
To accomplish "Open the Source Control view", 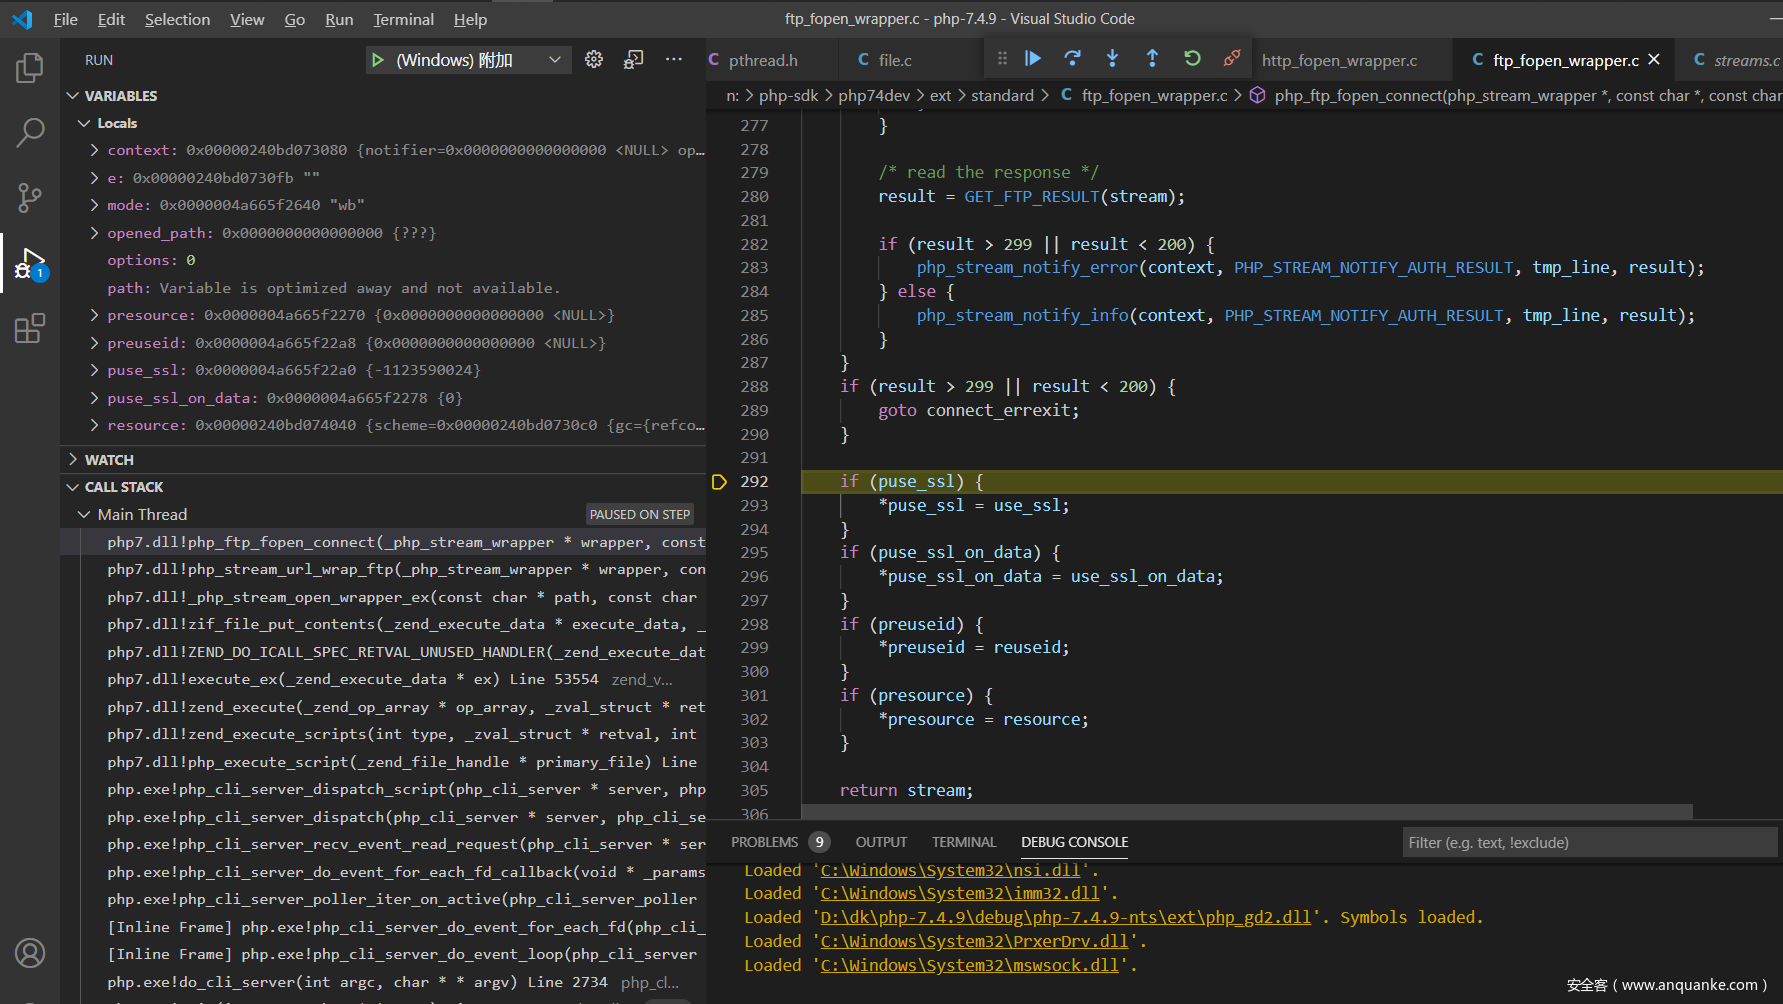I will click(x=30, y=197).
